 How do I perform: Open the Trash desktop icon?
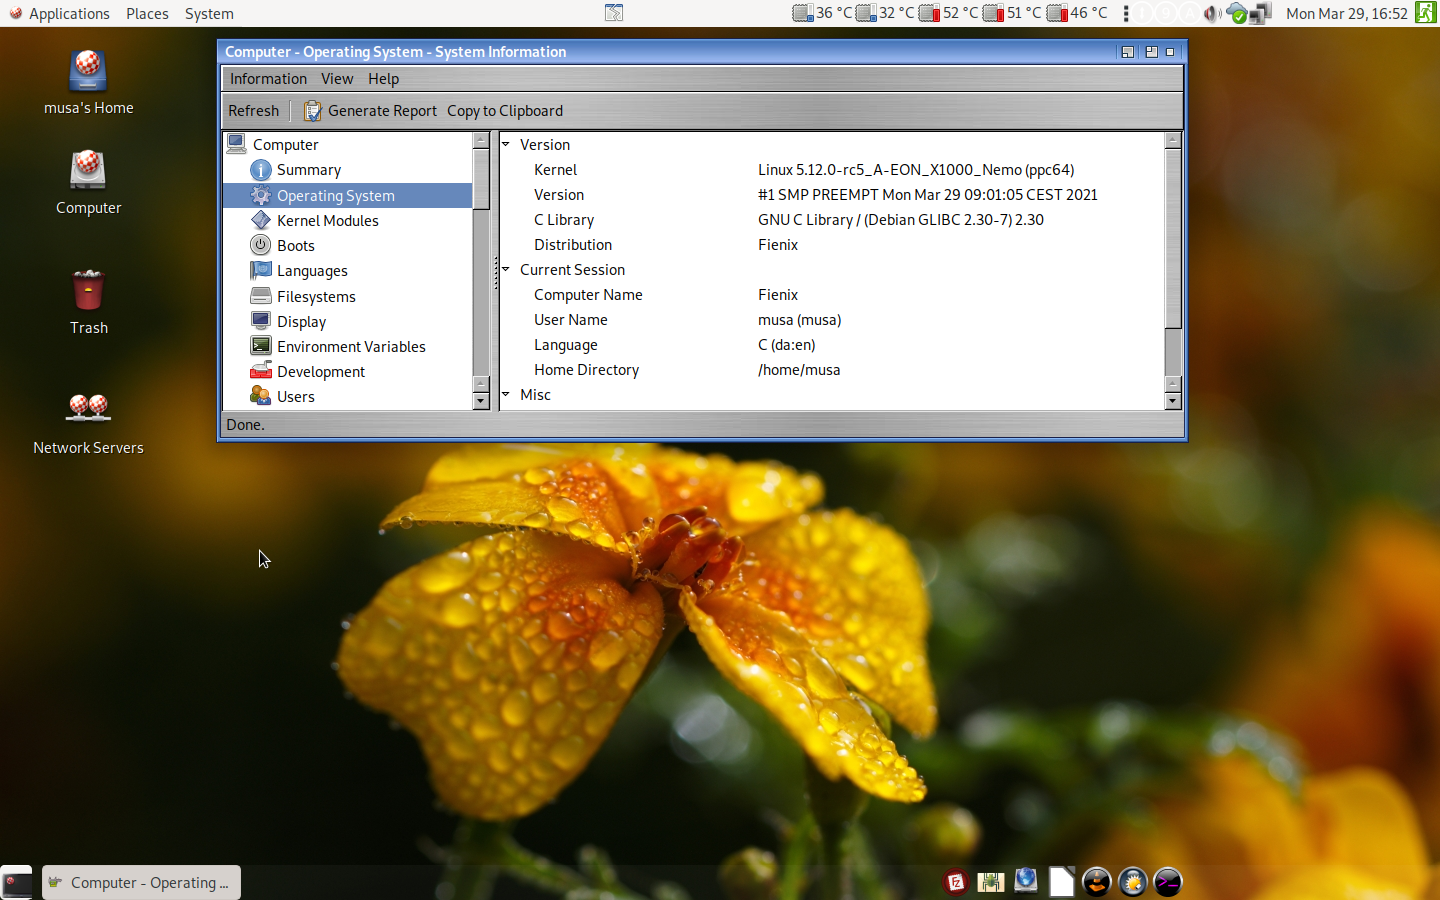(88, 302)
